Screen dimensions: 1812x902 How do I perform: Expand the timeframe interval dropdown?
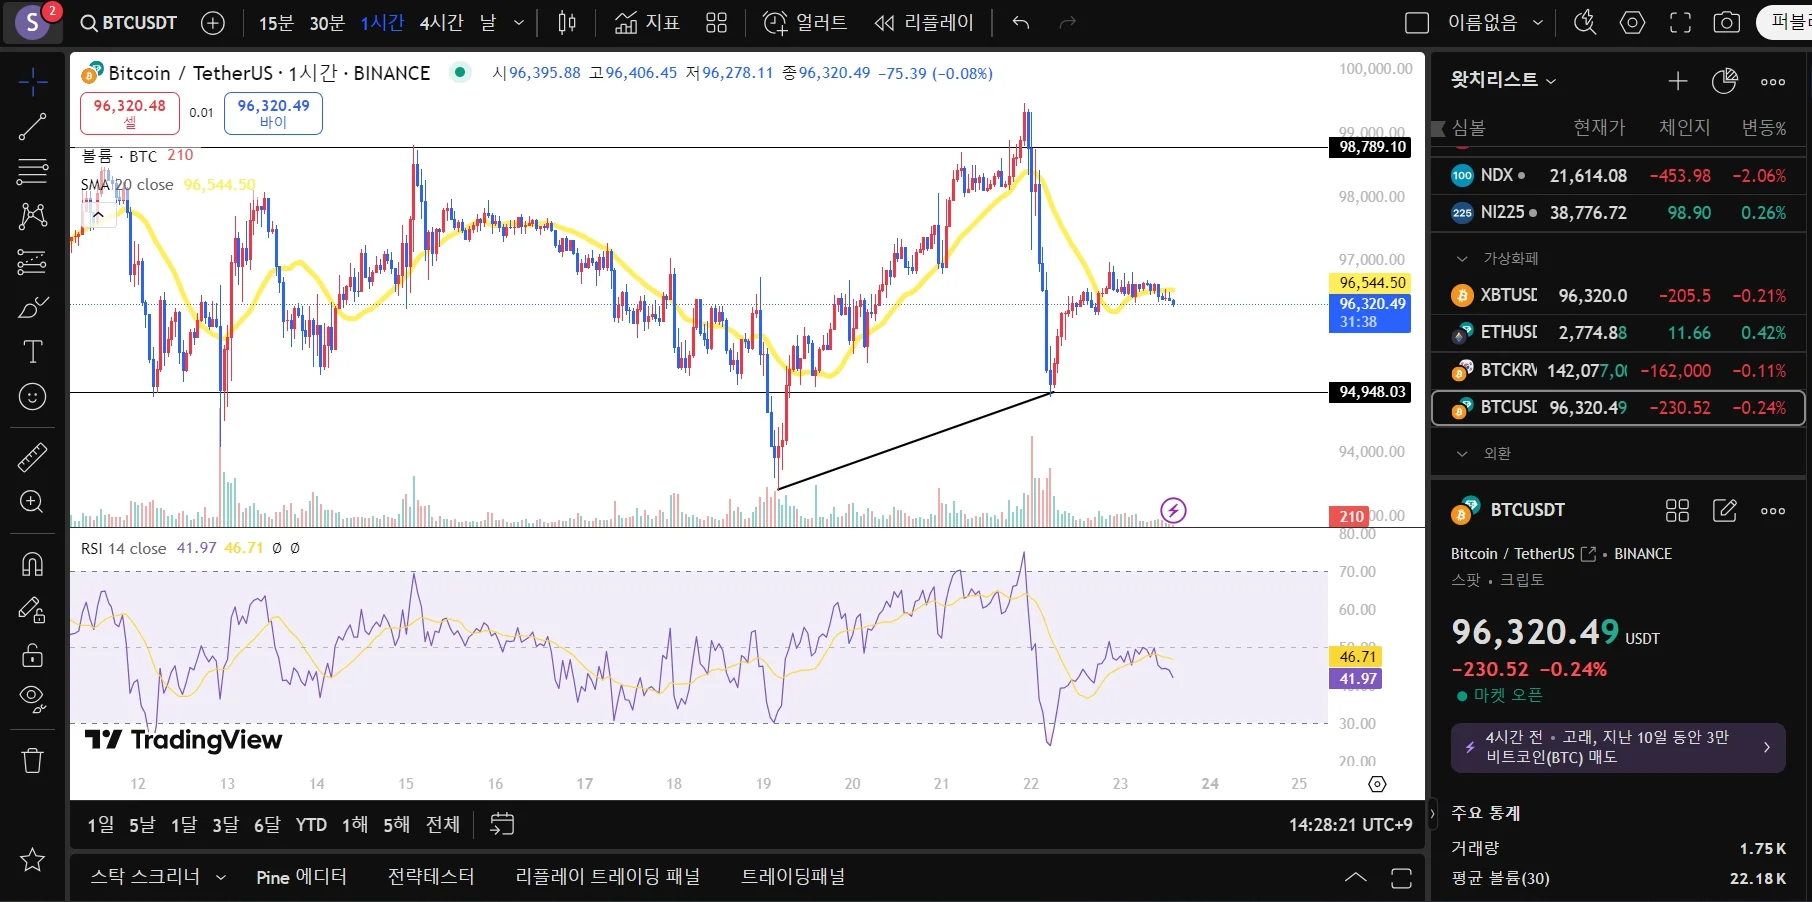519,22
